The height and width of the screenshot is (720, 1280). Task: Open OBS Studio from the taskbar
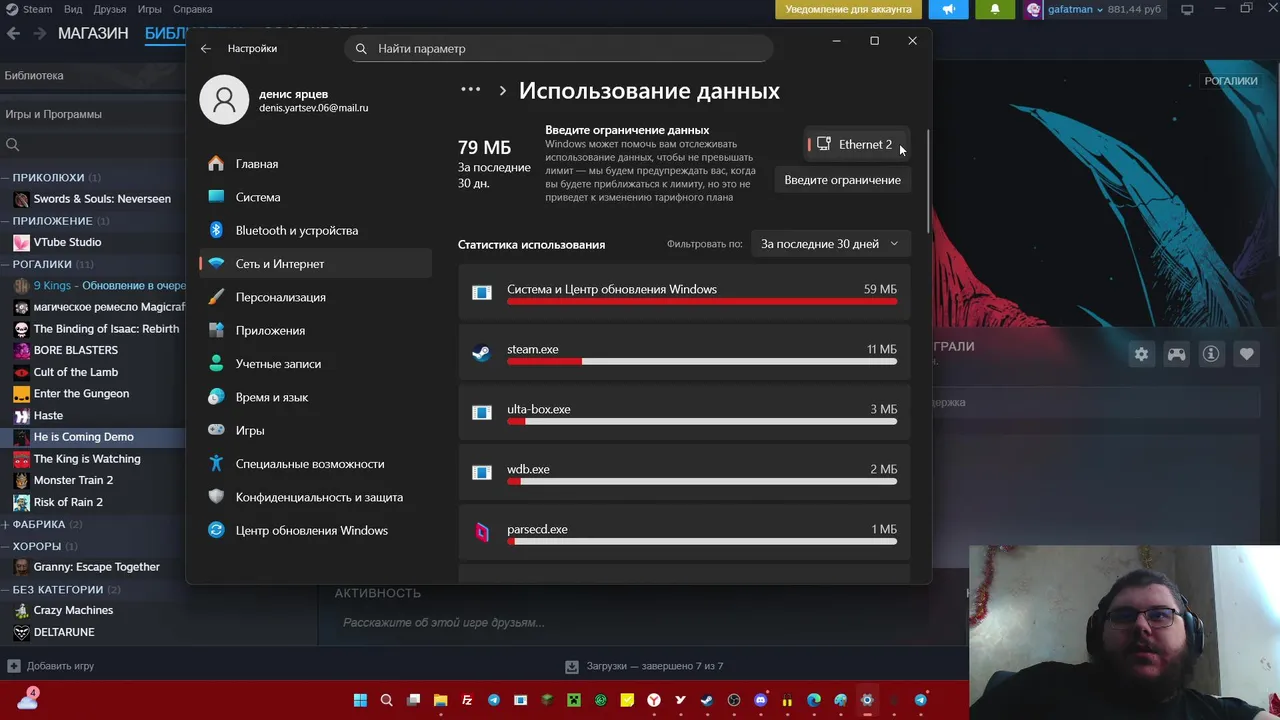(734, 700)
